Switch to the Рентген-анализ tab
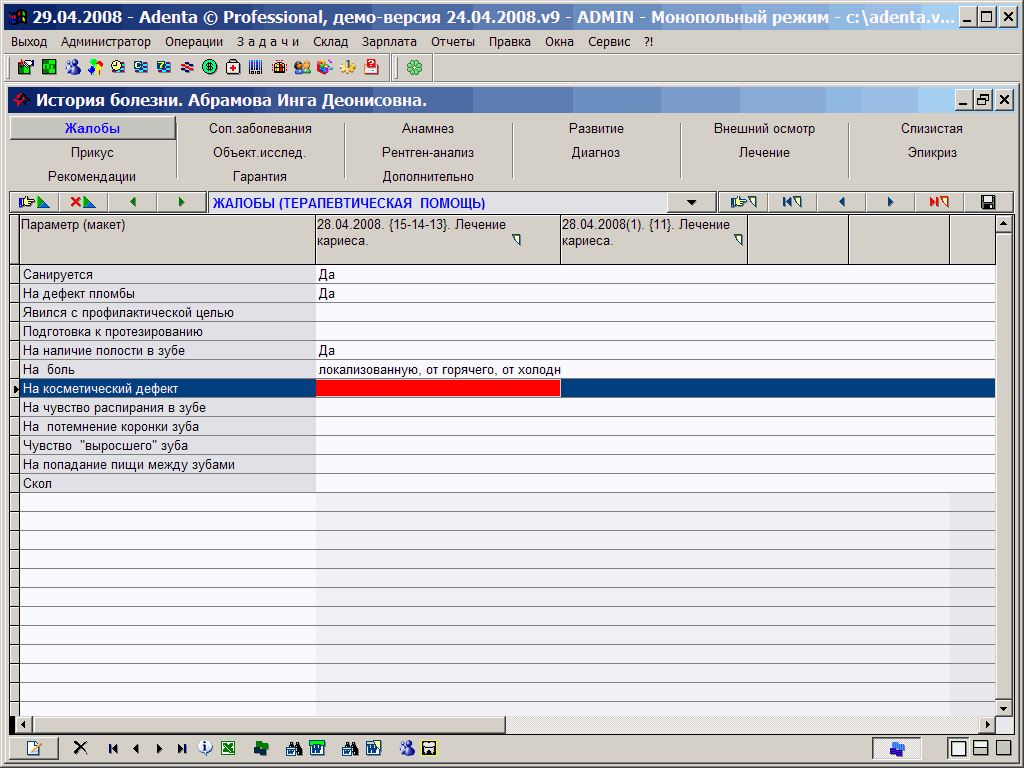The height and width of the screenshot is (768, 1024). click(x=428, y=153)
